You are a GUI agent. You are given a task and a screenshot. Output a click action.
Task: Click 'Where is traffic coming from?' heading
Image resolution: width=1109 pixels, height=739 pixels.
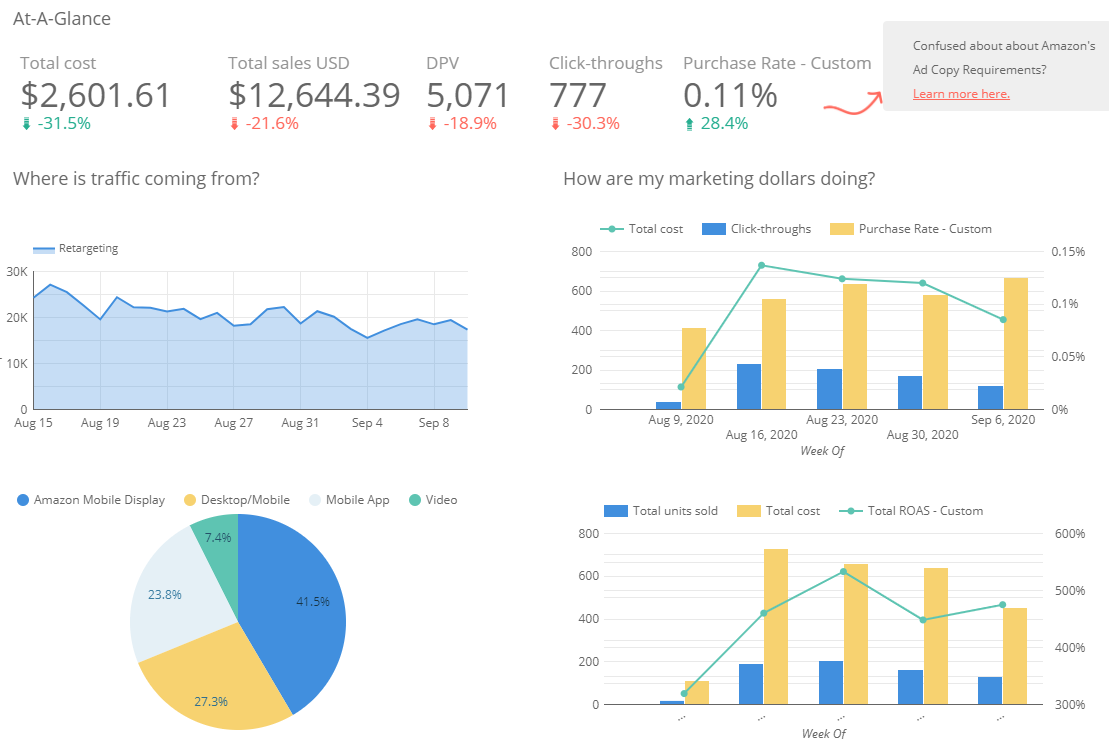[136, 178]
